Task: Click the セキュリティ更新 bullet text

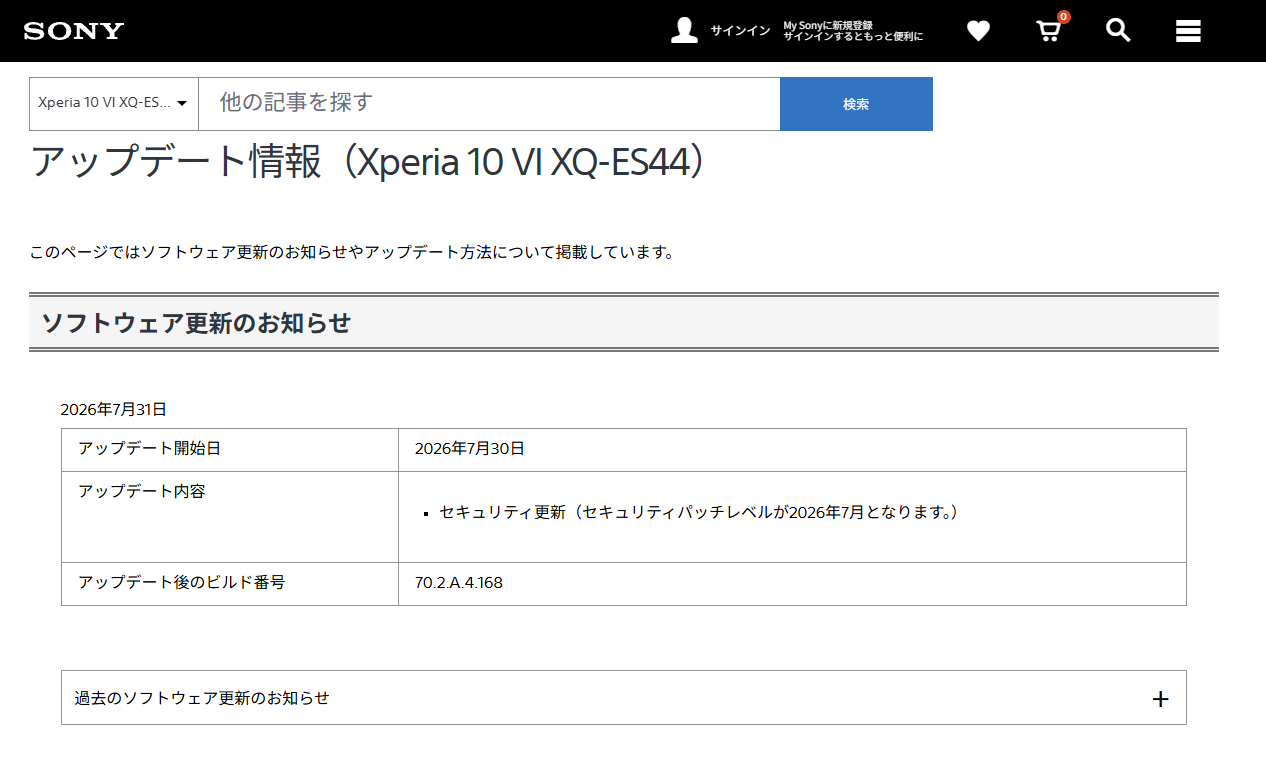Action: coord(699,512)
